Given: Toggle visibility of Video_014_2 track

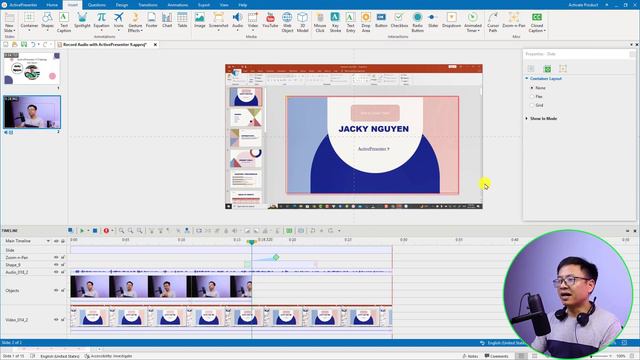Looking at the screenshot, I should 56,320.
